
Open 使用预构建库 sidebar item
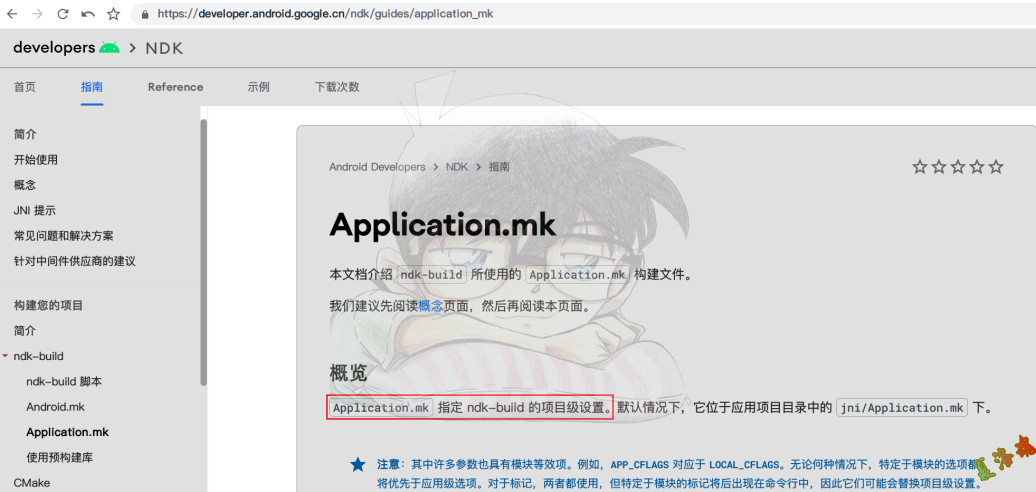click(x=59, y=458)
